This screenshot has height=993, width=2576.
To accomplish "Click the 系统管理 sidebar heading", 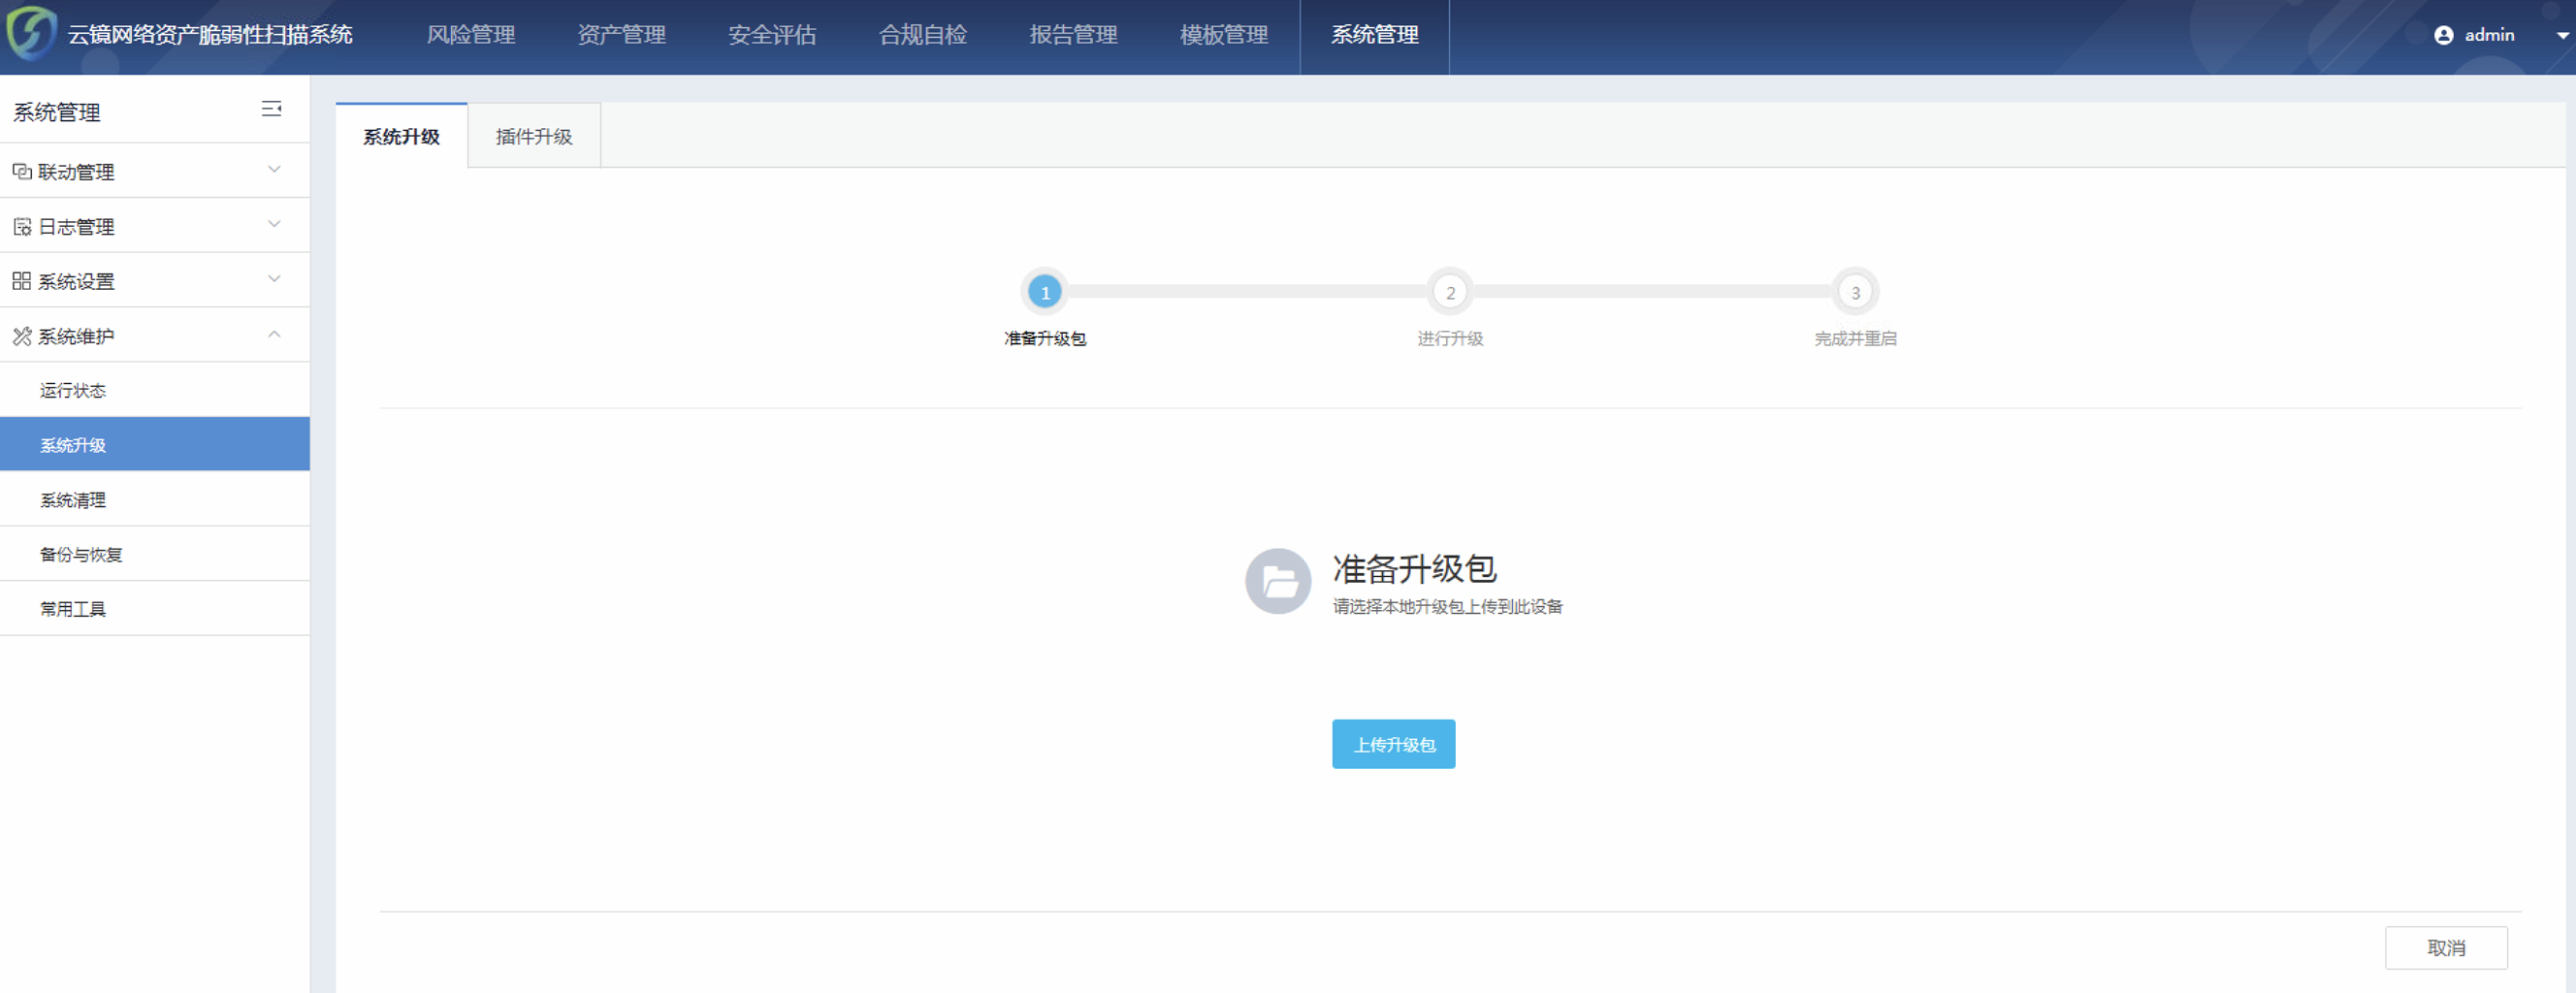I will click(57, 112).
